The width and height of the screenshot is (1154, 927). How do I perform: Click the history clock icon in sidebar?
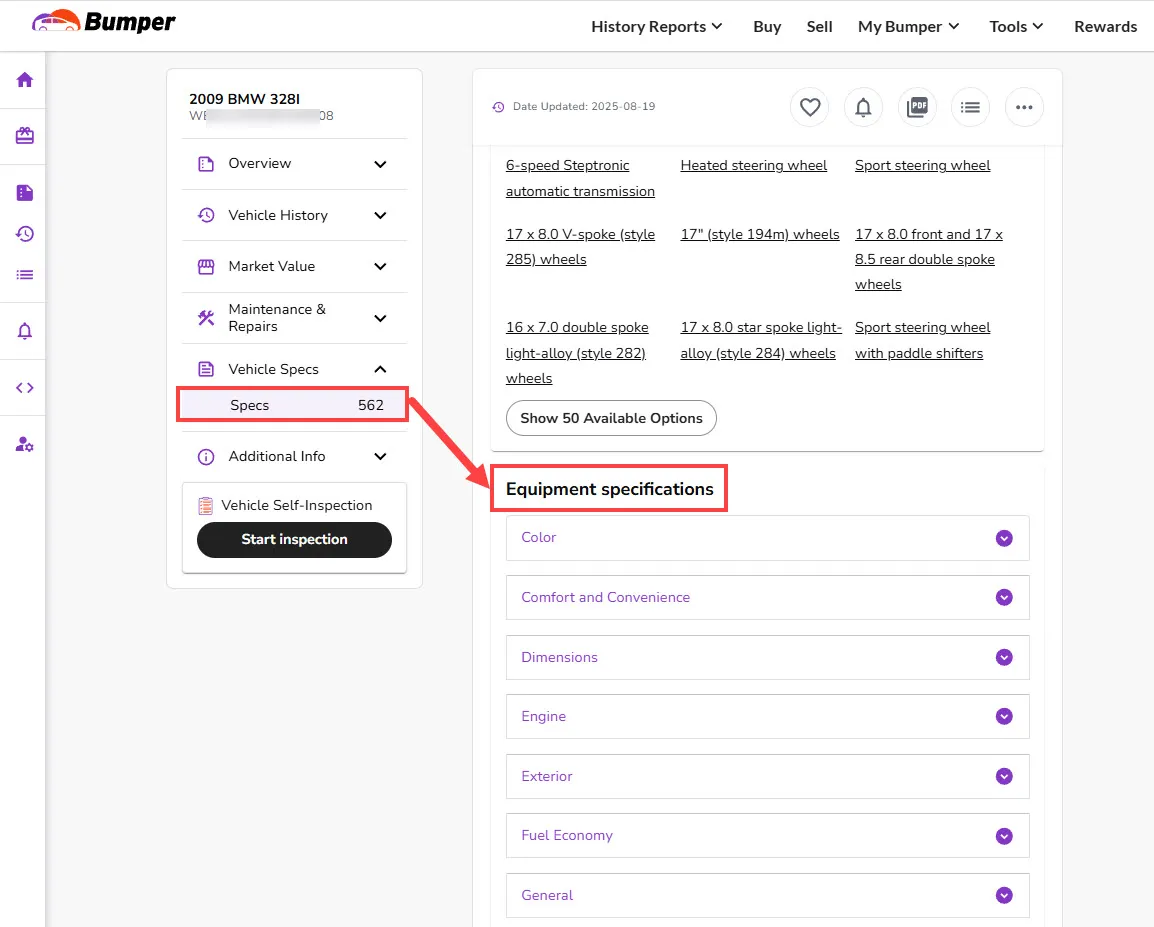[x=22, y=233]
